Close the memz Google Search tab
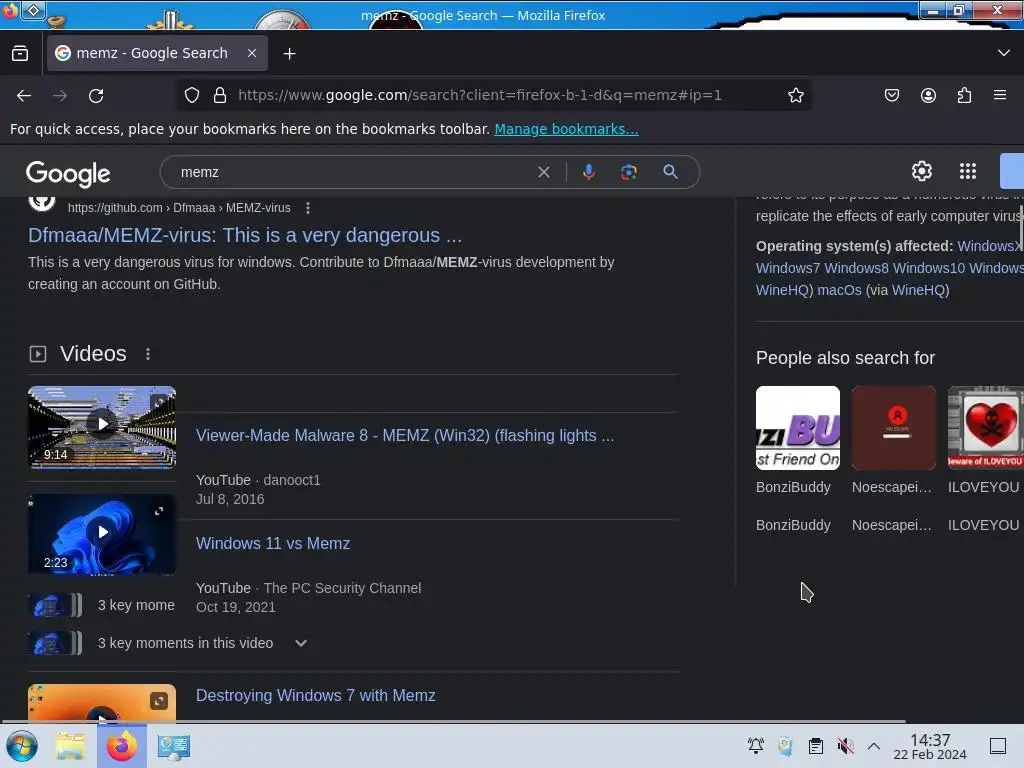Image resolution: width=1024 pixels, height=768 pixels. click(x=252, y=53)
